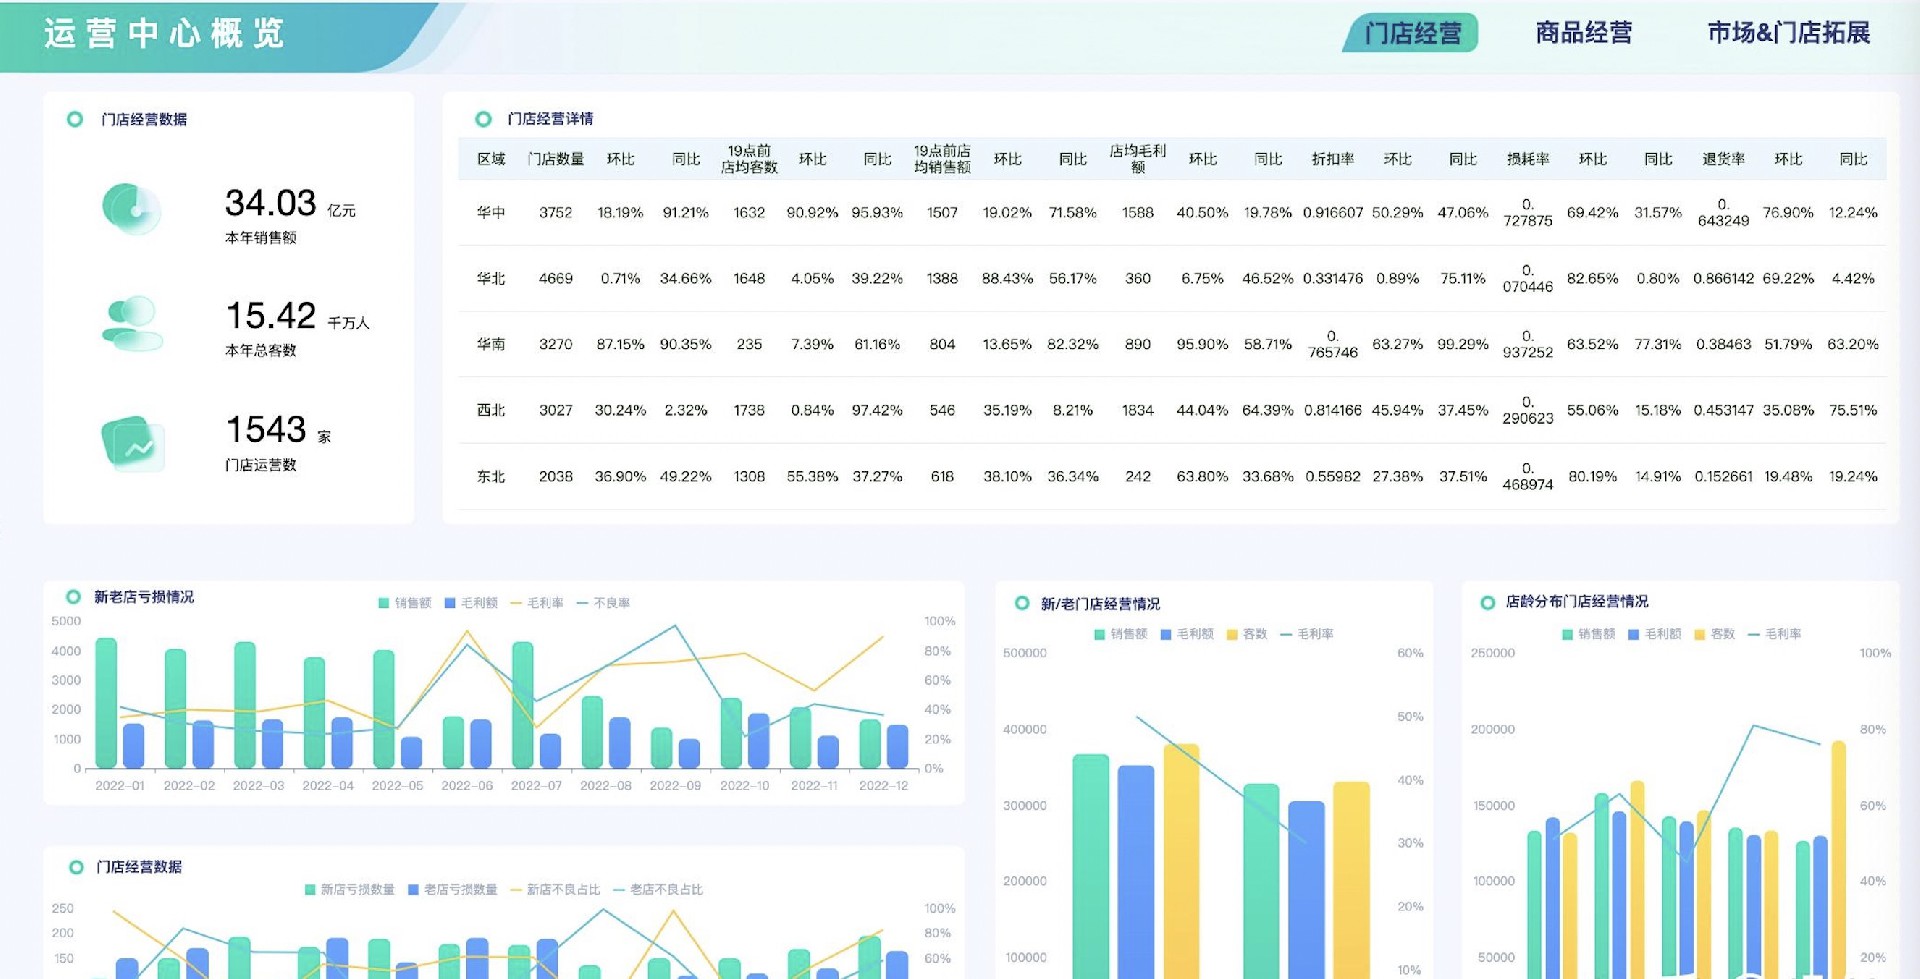
Task: Click blue 老店亏损数量 legend swatch
Action: point(413,889)
